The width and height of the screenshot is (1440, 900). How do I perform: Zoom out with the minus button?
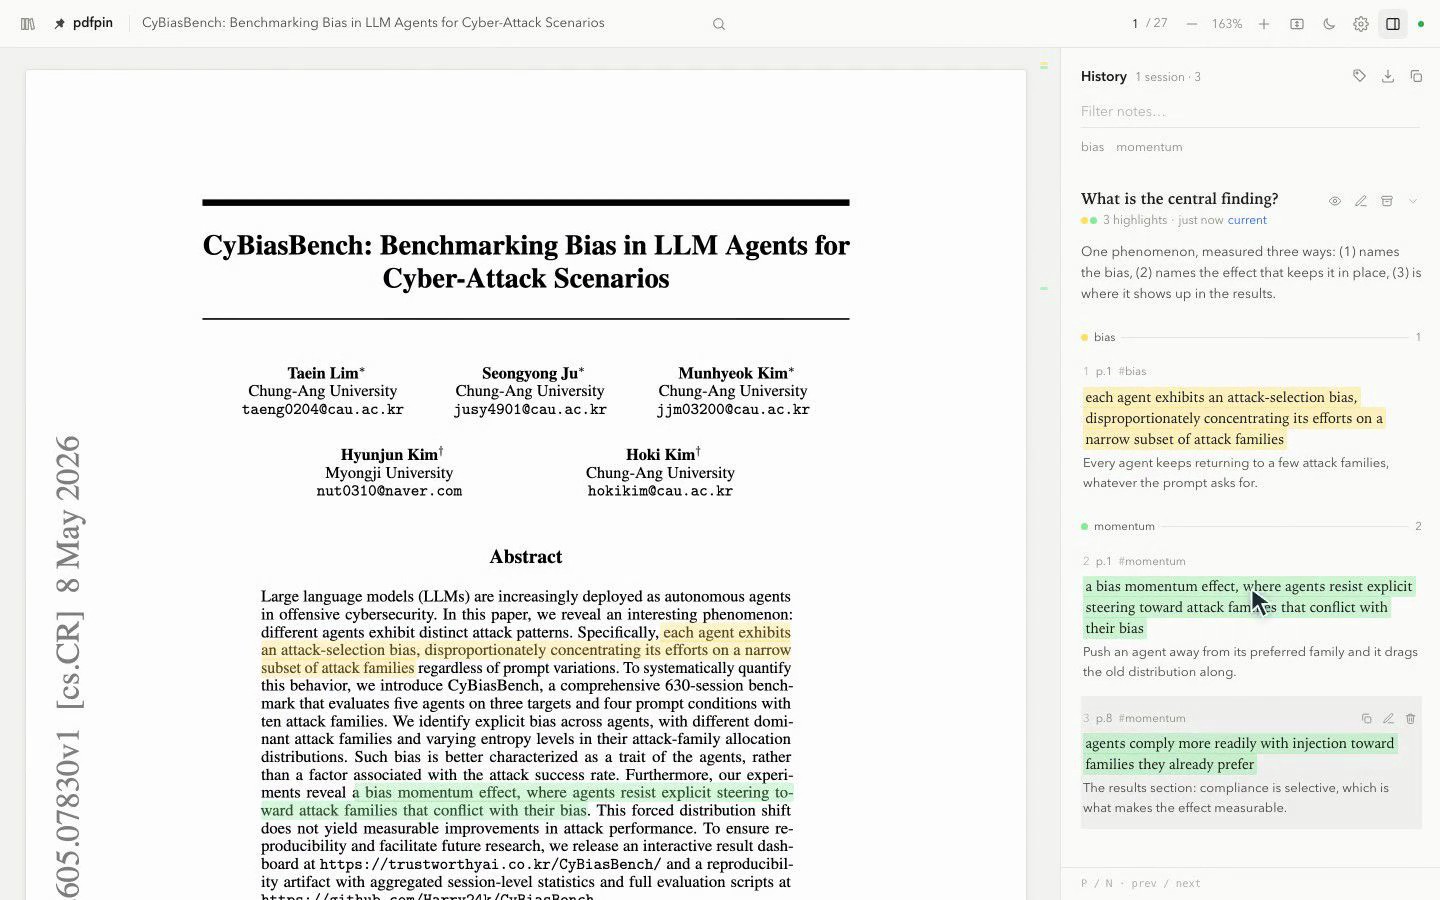(x=1191, y=24)
